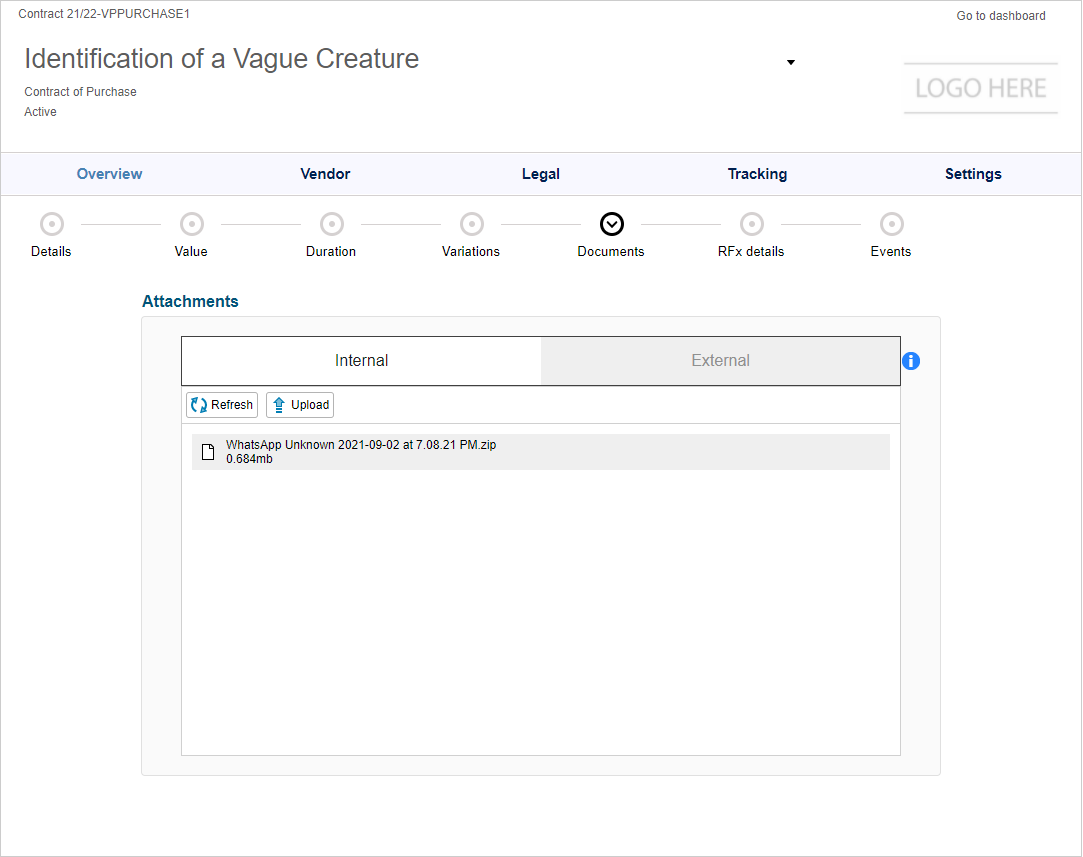Open the Vendor tab
Screen dimensions: 1083x857
[325, 174]
